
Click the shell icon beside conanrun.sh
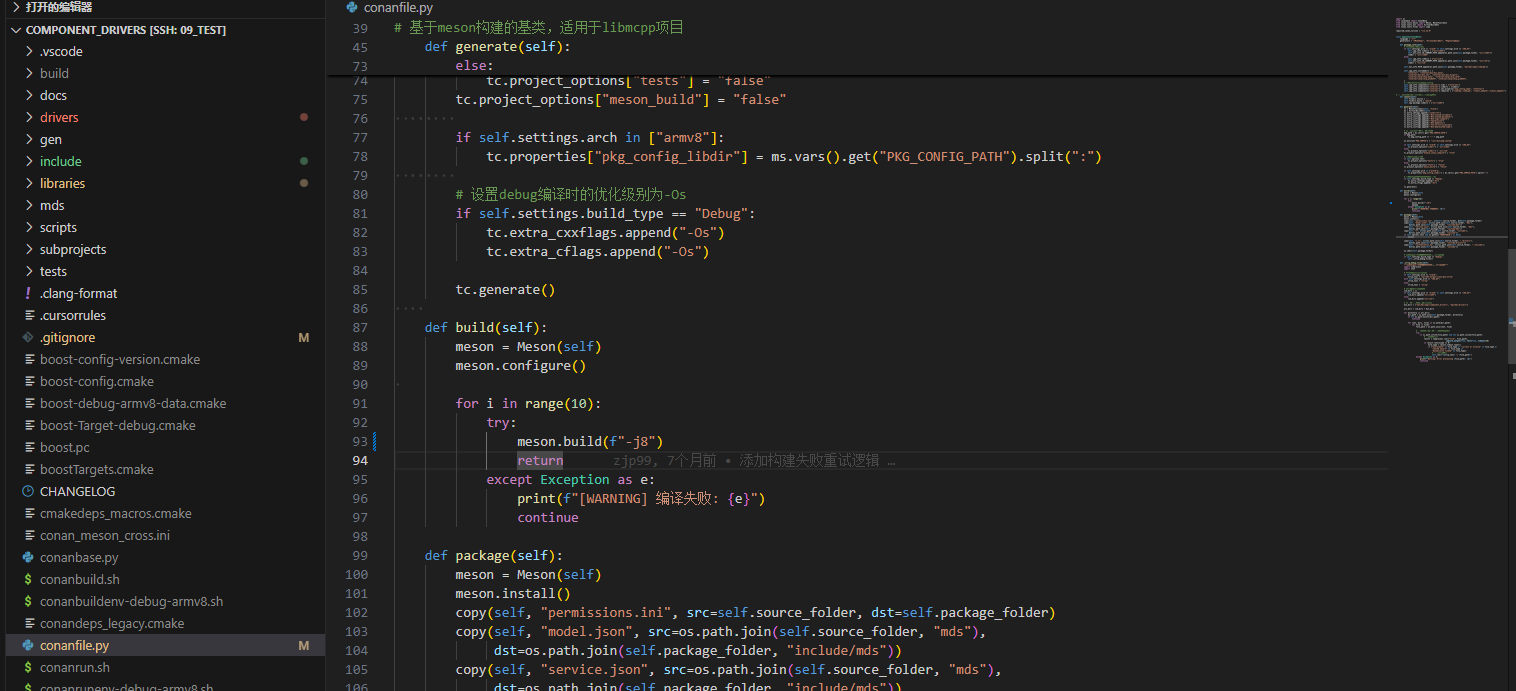click(28, 667)
